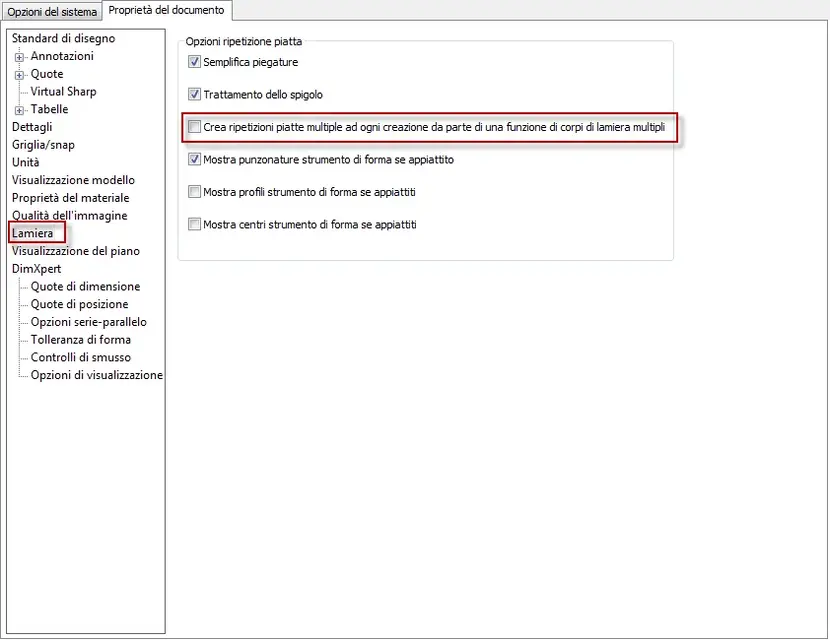Click the Opzioni ripetizione piatta group label
The height and width of the screenshot is (640, 830).
(243, 41)
